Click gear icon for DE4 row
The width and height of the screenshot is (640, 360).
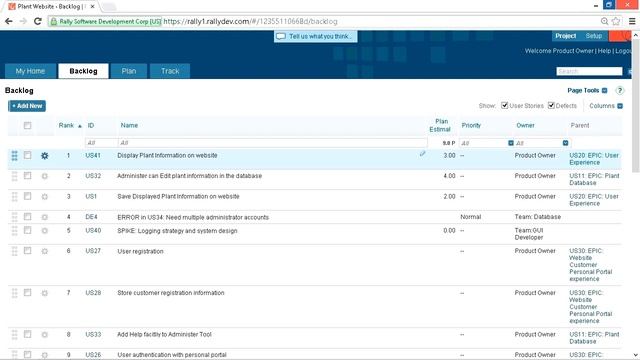tap(44, 217)
